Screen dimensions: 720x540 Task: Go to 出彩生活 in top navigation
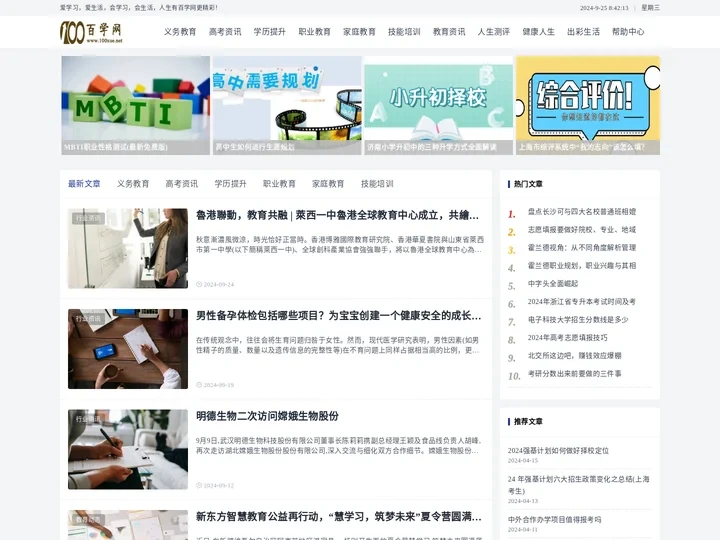[x=584, y=32]
